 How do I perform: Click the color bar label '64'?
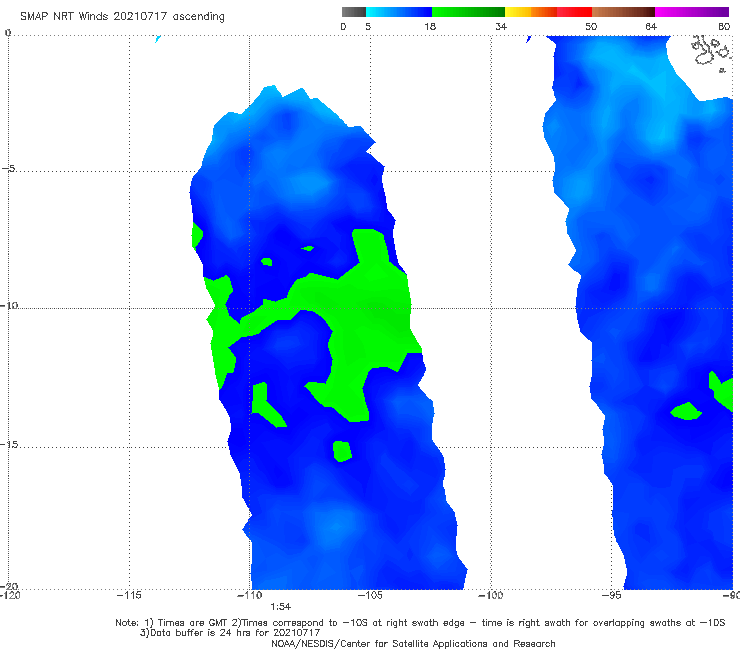(651, 26)
